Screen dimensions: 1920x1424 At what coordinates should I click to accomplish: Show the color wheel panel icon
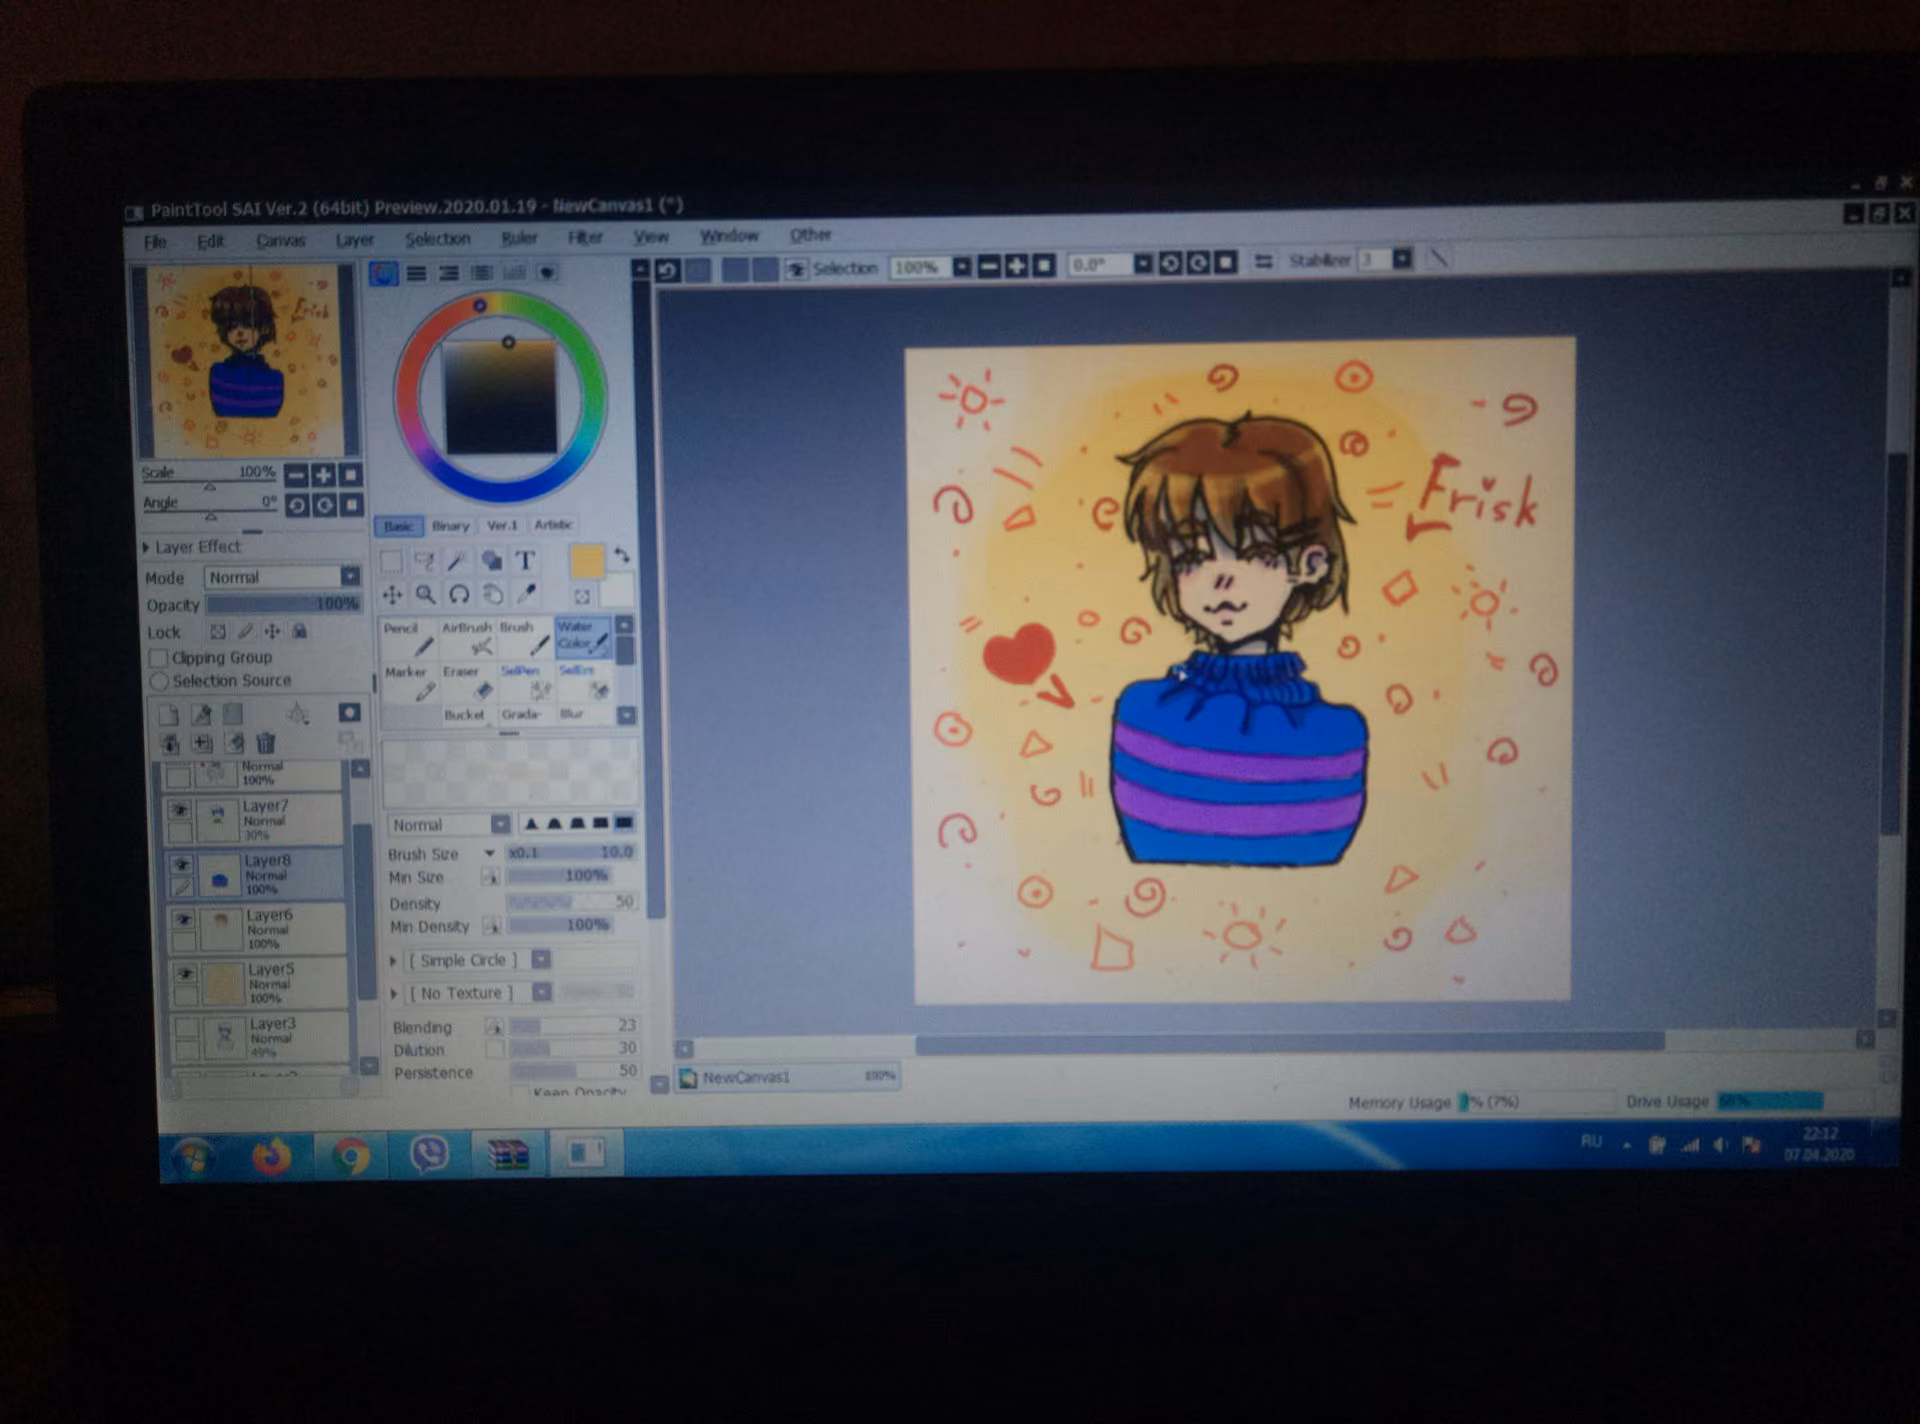pyautogui.click(x=383, y=273)
